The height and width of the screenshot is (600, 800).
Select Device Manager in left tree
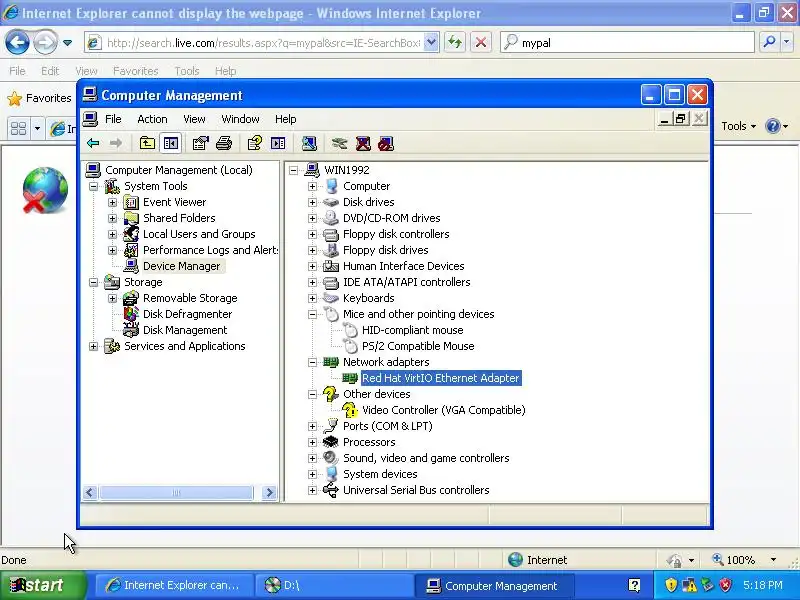pos(181,266)
